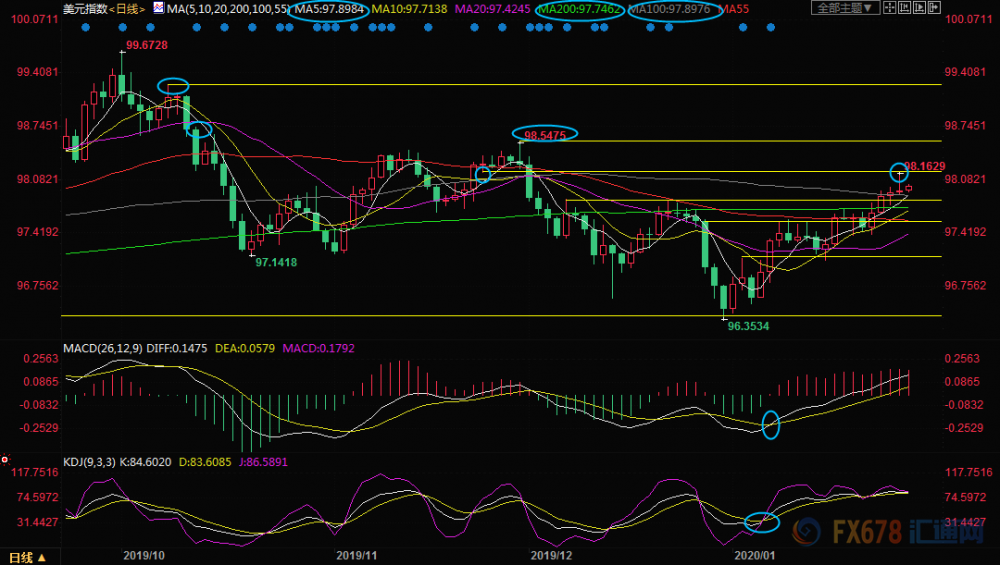Click the DIFF:0.1475 value
This screenshot has width=1000, height=565.
click(177, 348)
